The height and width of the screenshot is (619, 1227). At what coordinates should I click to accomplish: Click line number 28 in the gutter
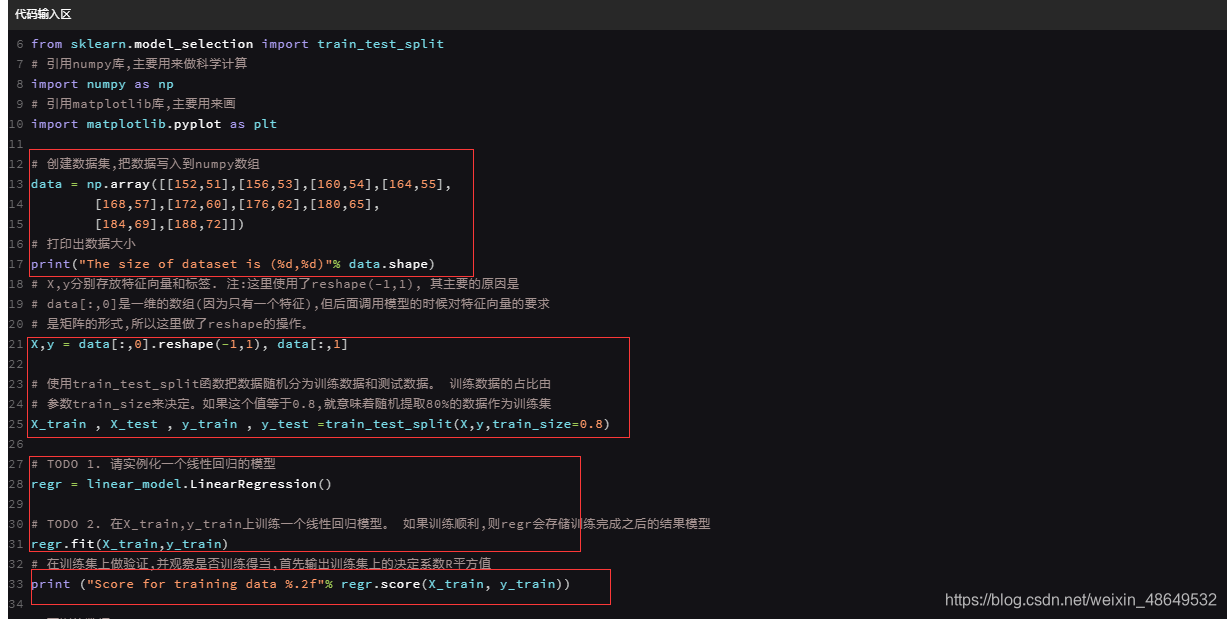point(15,484)
